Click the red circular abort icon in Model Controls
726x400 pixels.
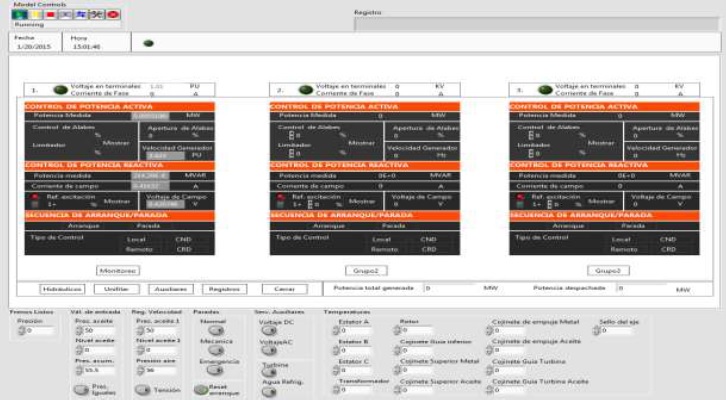point(112,16)
